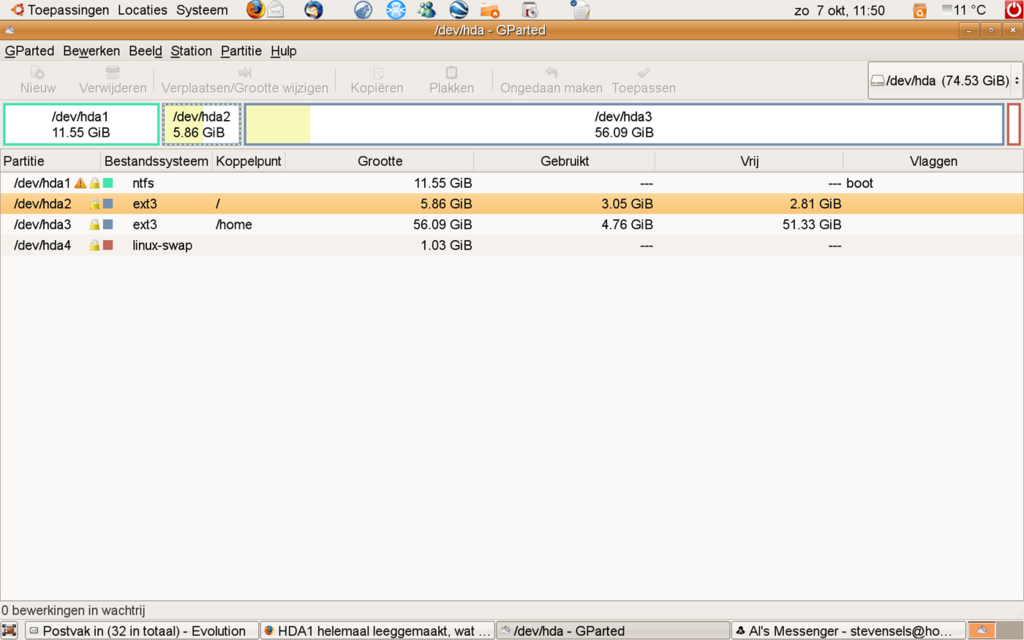Open the Partitie menu
The height and width of the screenshot is (640, 1024).
click(241, 51)
